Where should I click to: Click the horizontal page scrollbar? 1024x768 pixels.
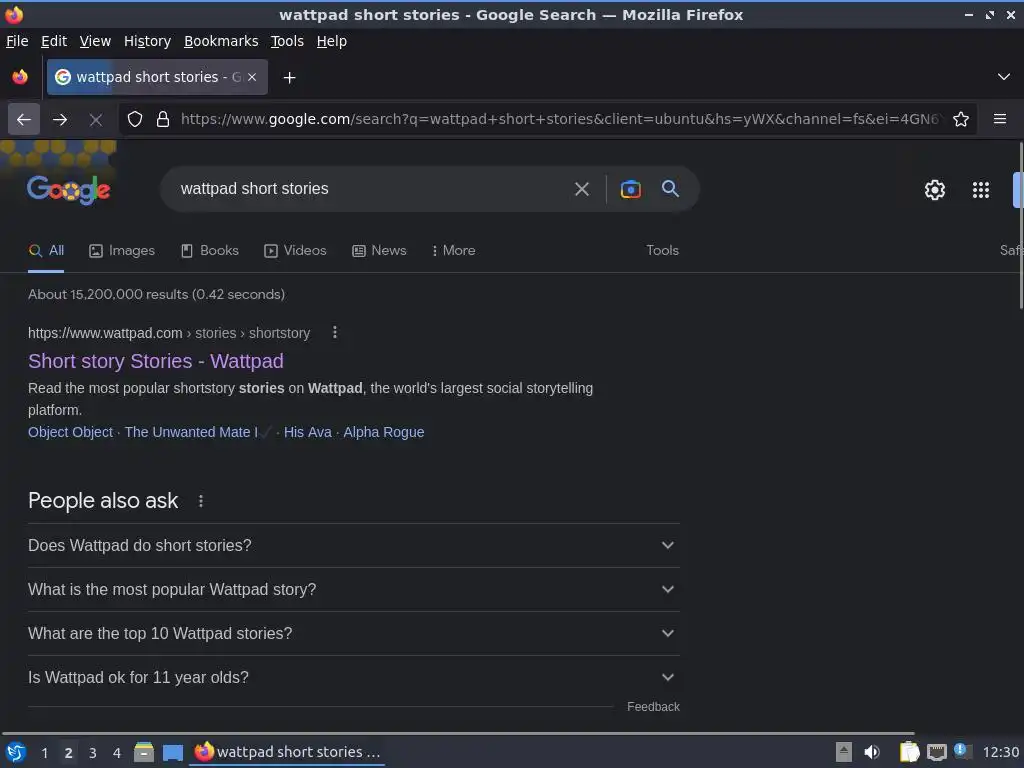(457, 733)
